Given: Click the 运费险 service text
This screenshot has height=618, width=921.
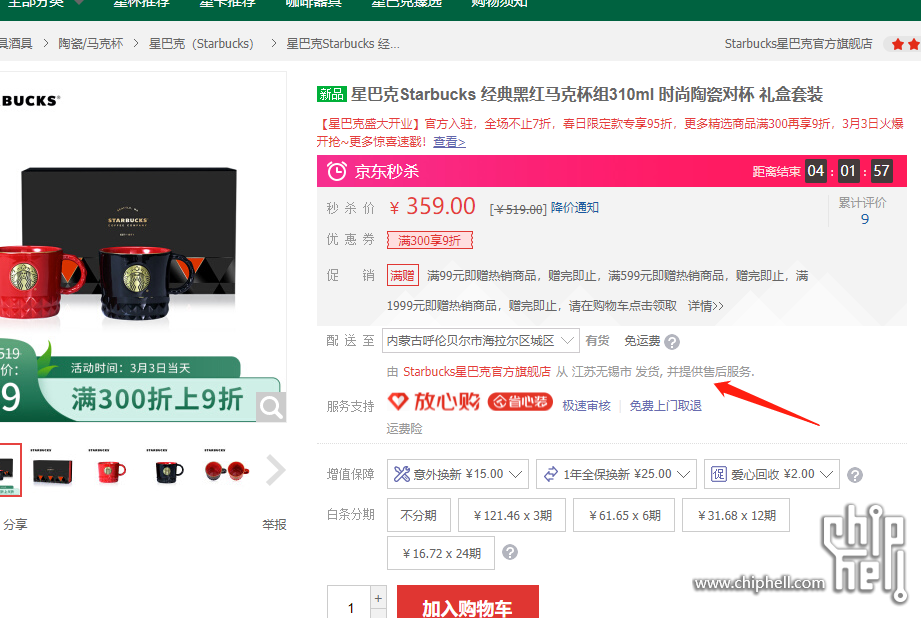Looking at the screenshot, I should 404,429.
